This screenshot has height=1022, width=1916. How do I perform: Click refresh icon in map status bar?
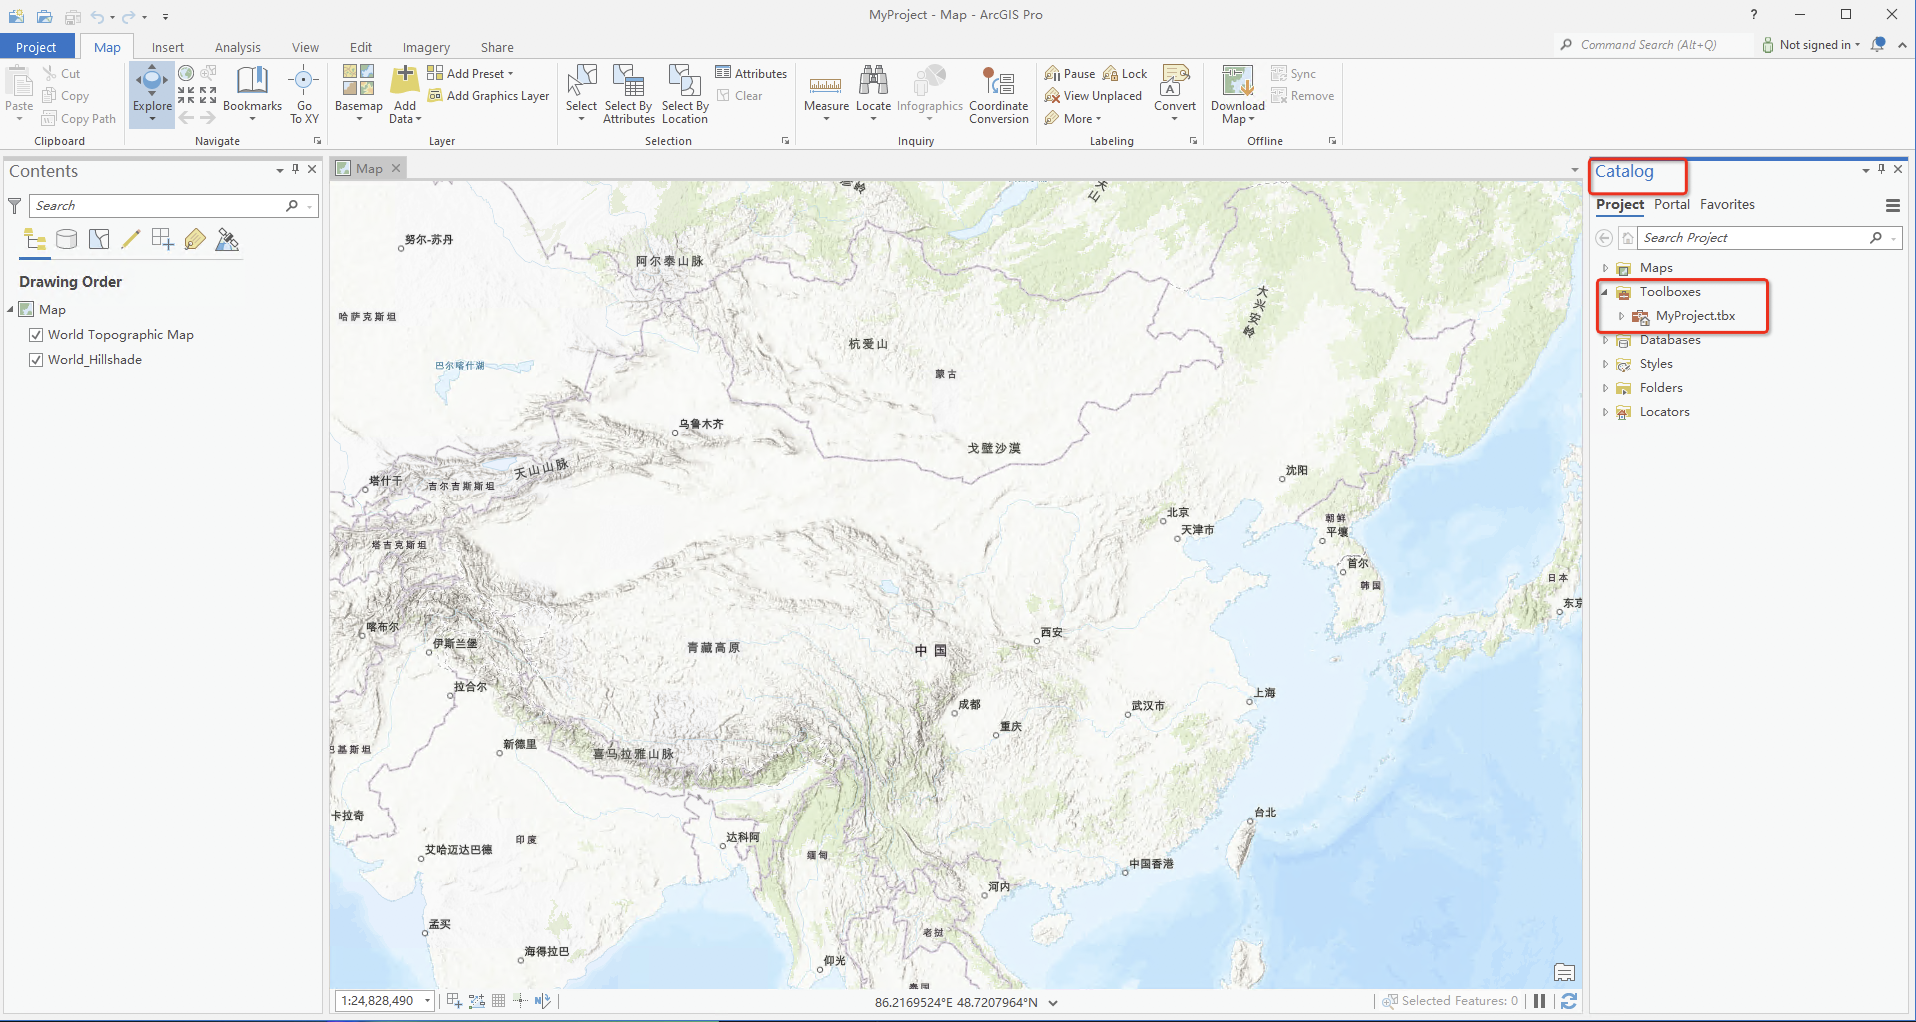point(1569,1001)
